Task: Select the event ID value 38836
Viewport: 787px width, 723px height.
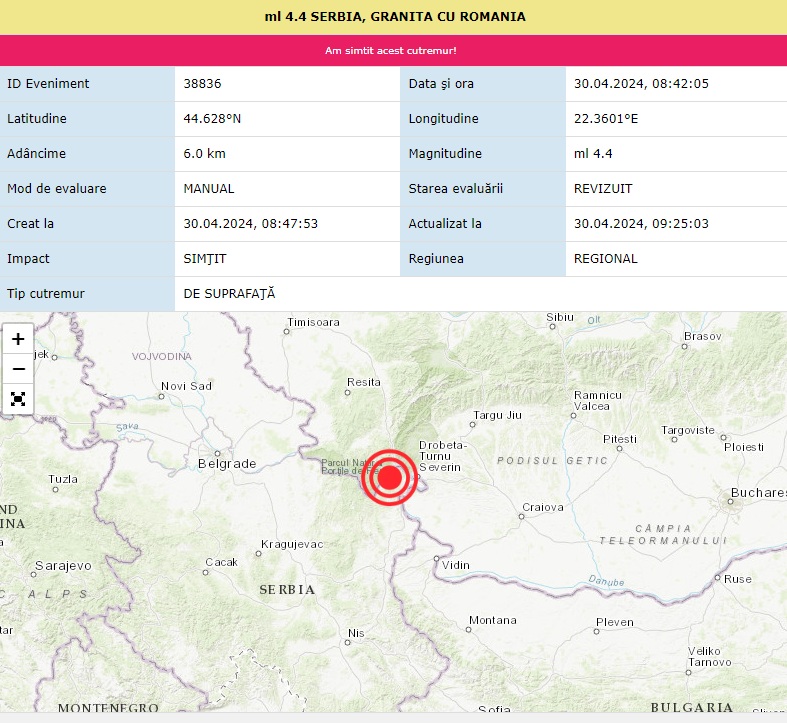Action: (x=203, y=84)
